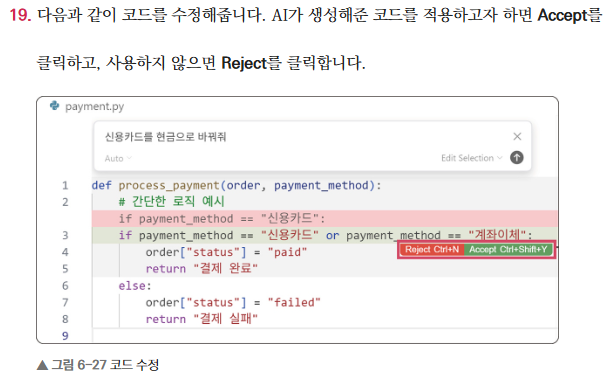The height and width of the screenshot is (380, 610).
Task: Click line number 8 in the gutter
Action: coord(65,319)
